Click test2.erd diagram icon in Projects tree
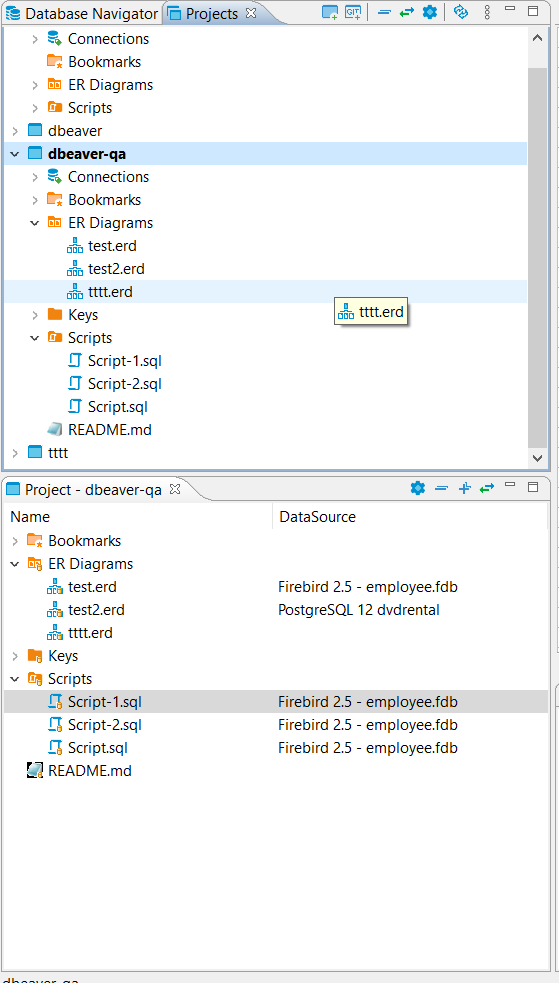Screen dimensions: 559x983 point(75,269)
